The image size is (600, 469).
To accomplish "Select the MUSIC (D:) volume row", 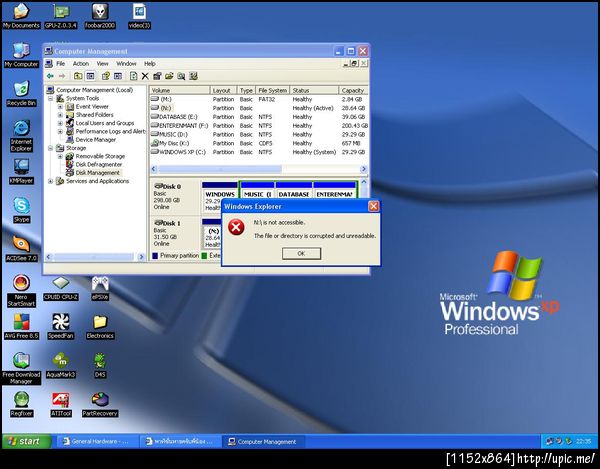I will [259, 134].
